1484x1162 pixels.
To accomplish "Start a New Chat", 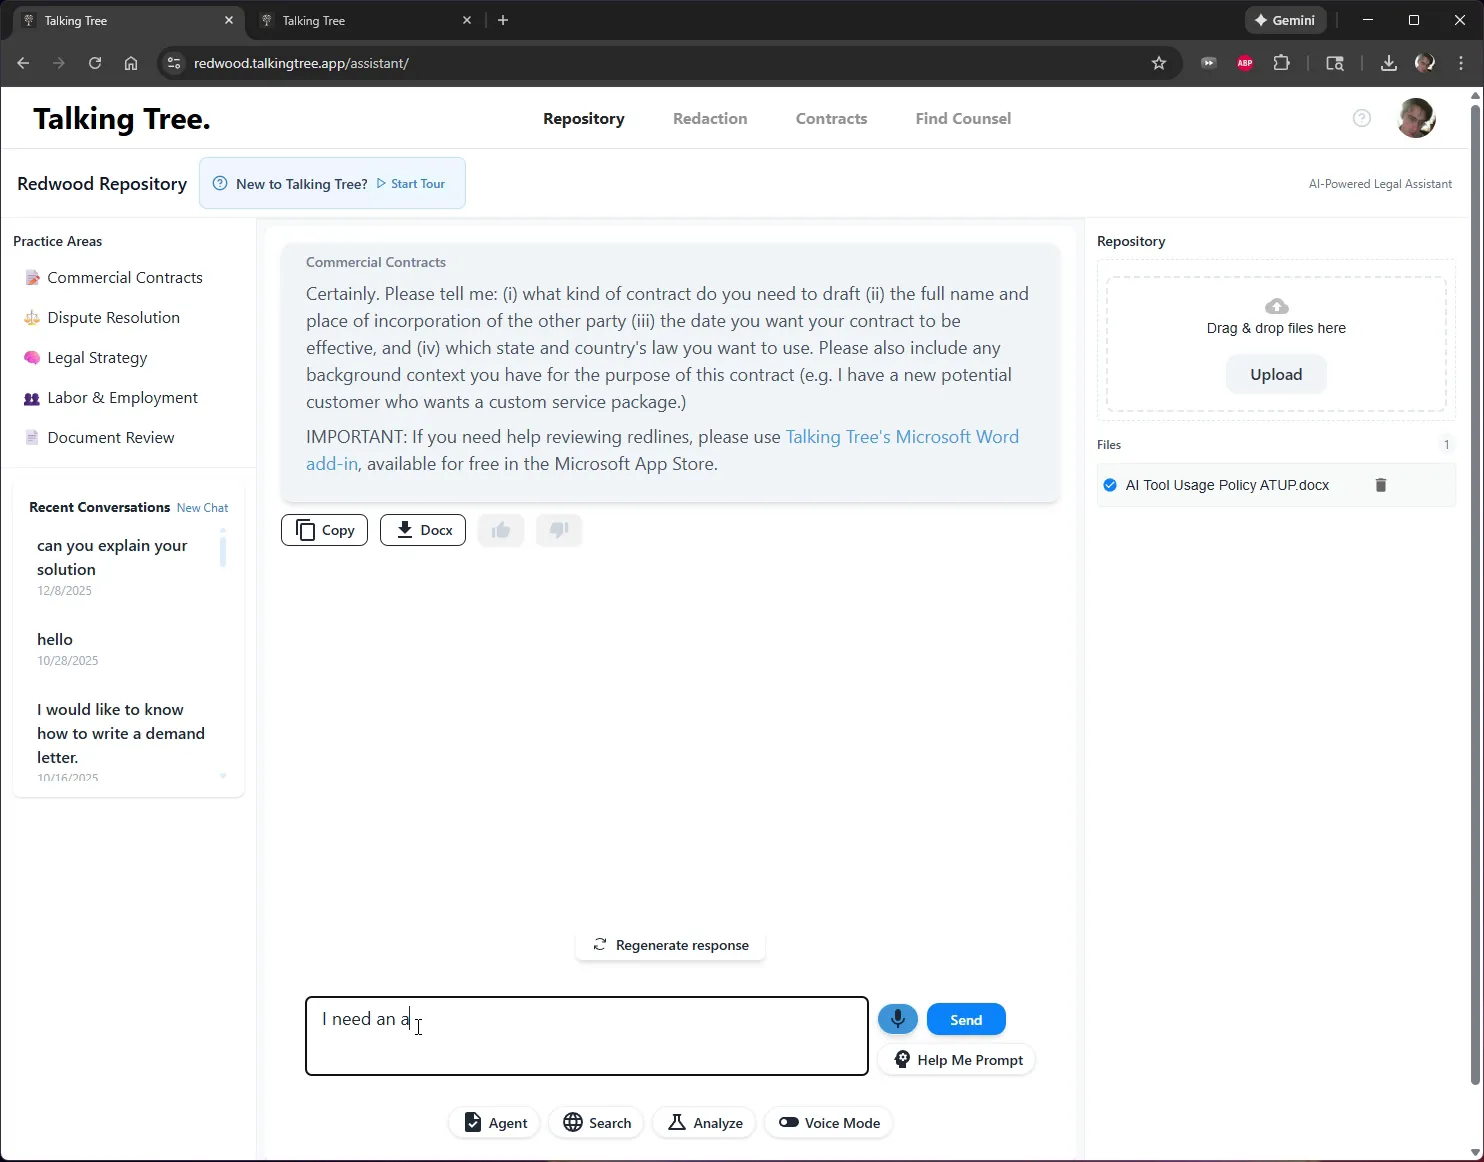I will coord(202,508).
